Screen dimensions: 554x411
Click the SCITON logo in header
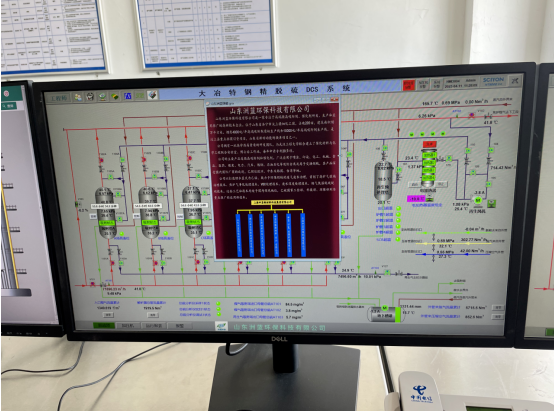point(493,81)
